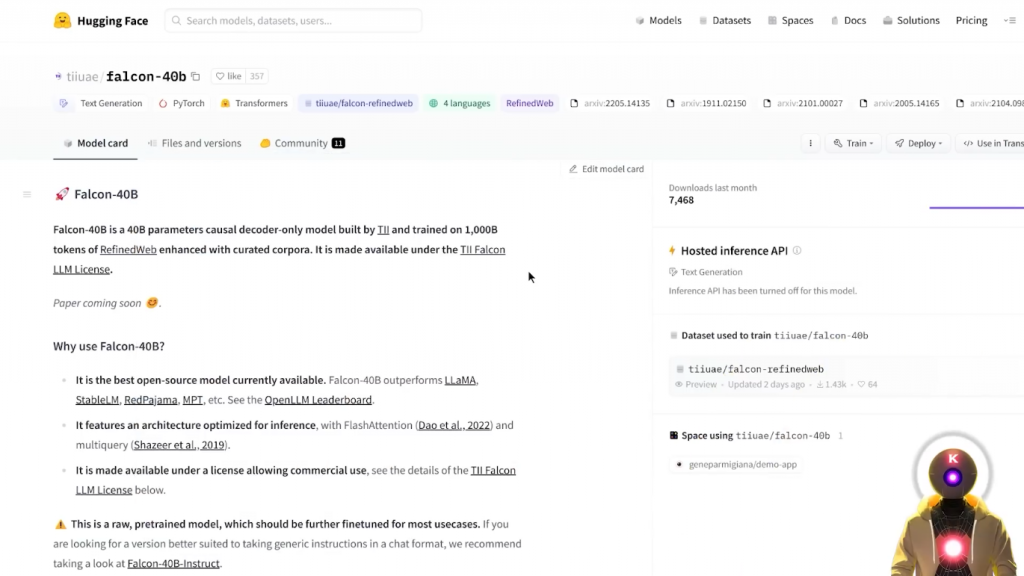
Task: Open the Solutions menu
Action: [911, 21]
